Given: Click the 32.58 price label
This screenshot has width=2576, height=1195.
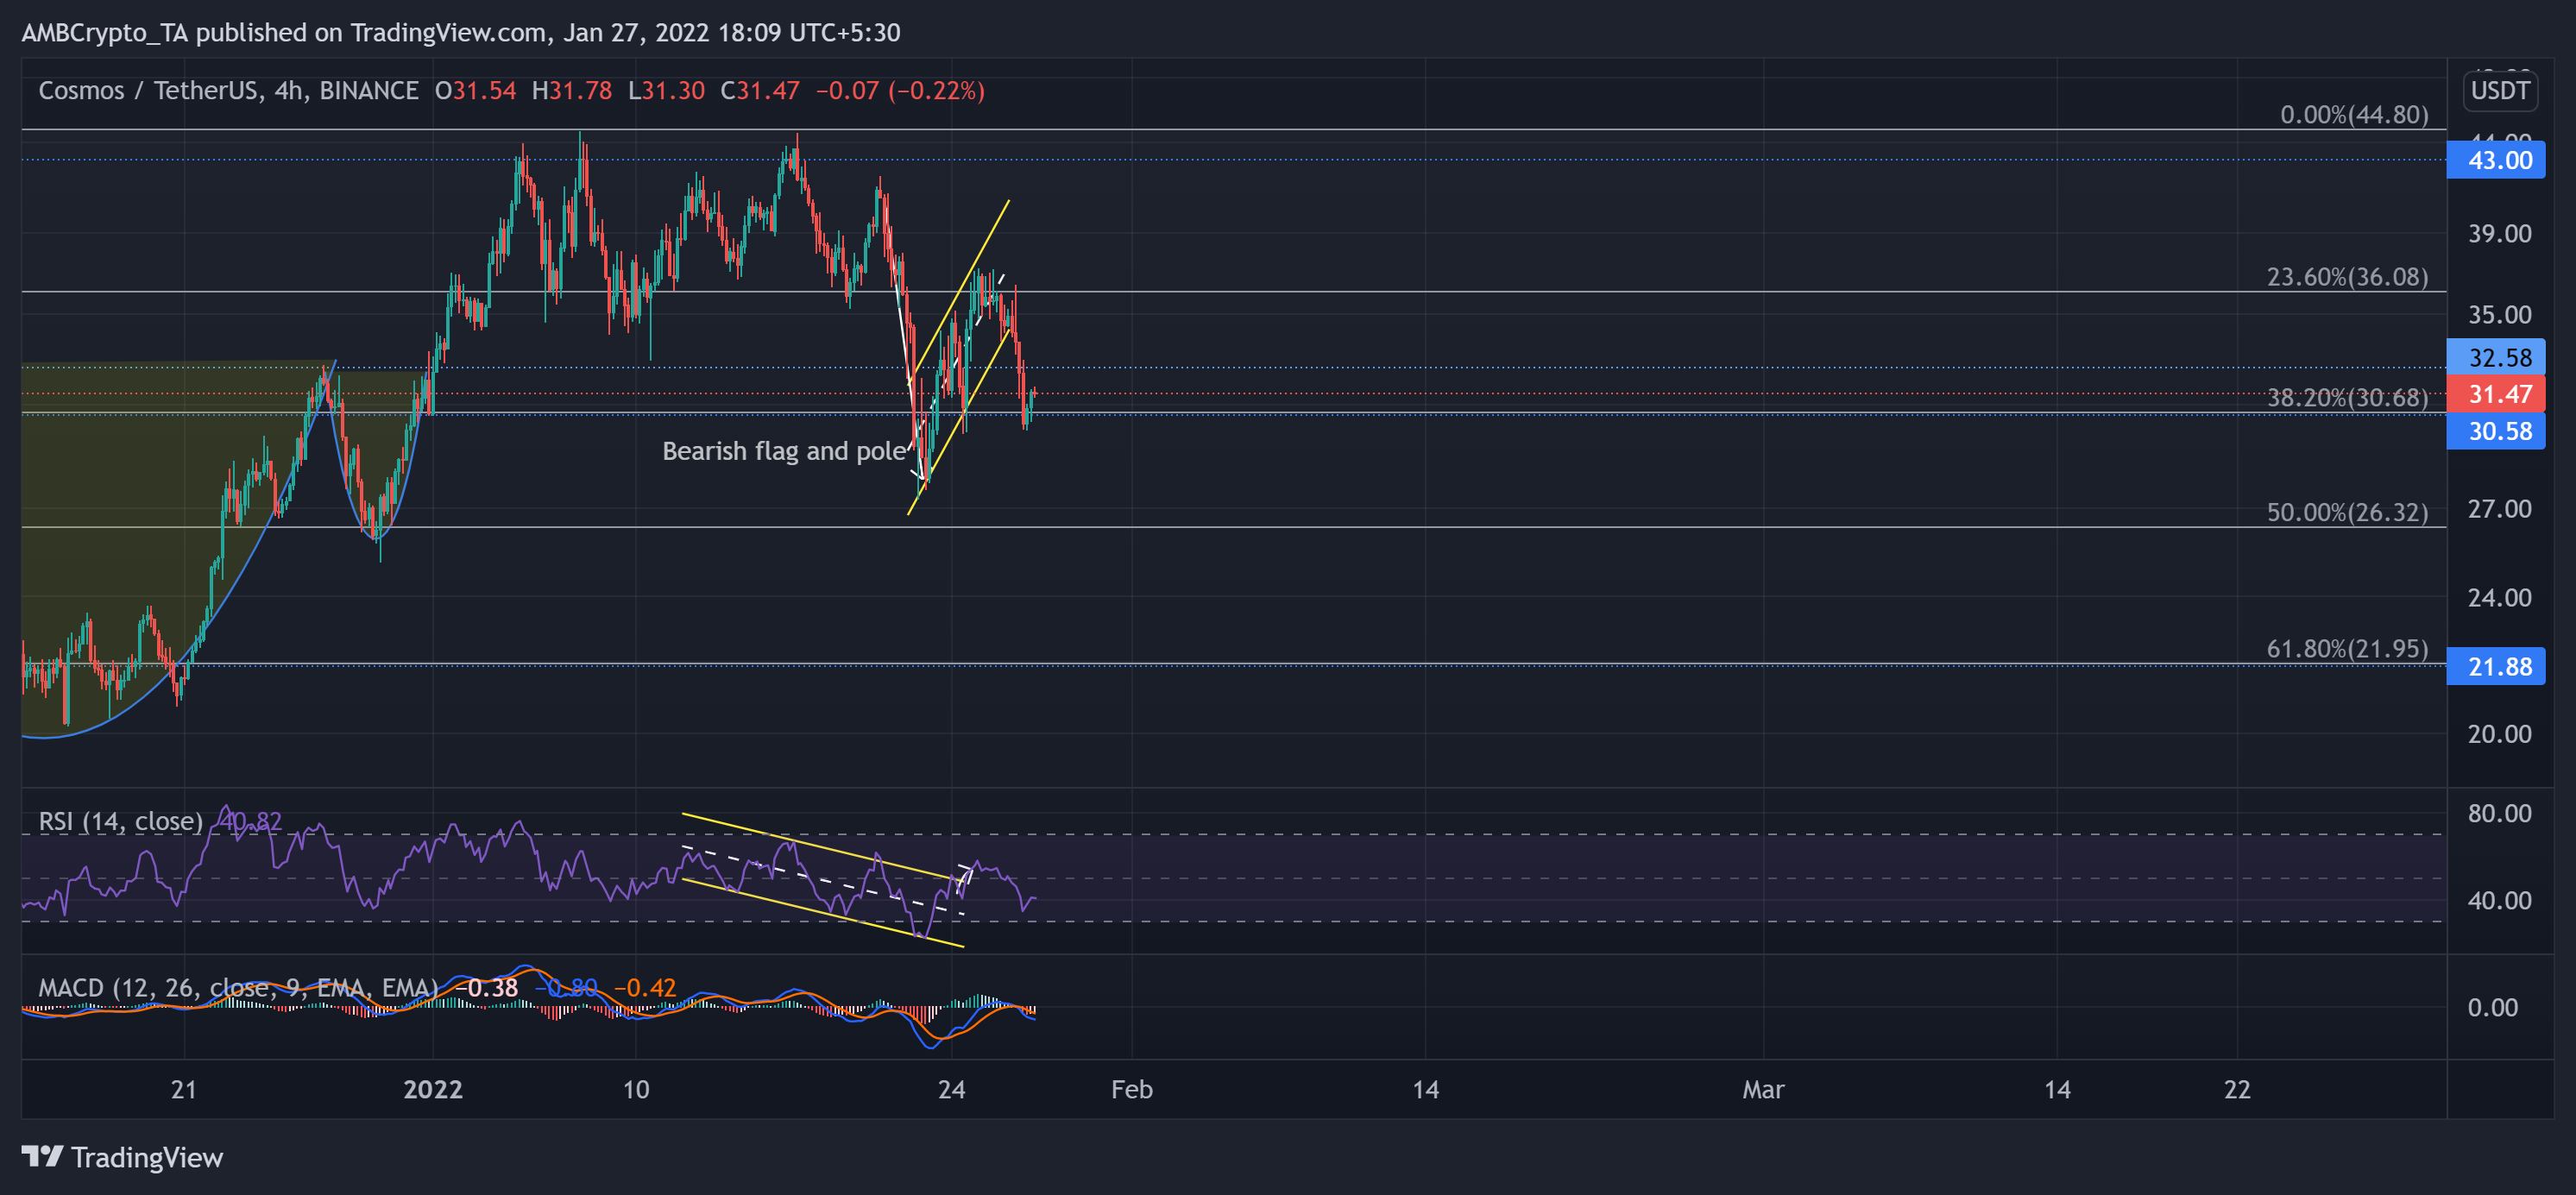Looking at the screenshot, I should (2496, 357).
